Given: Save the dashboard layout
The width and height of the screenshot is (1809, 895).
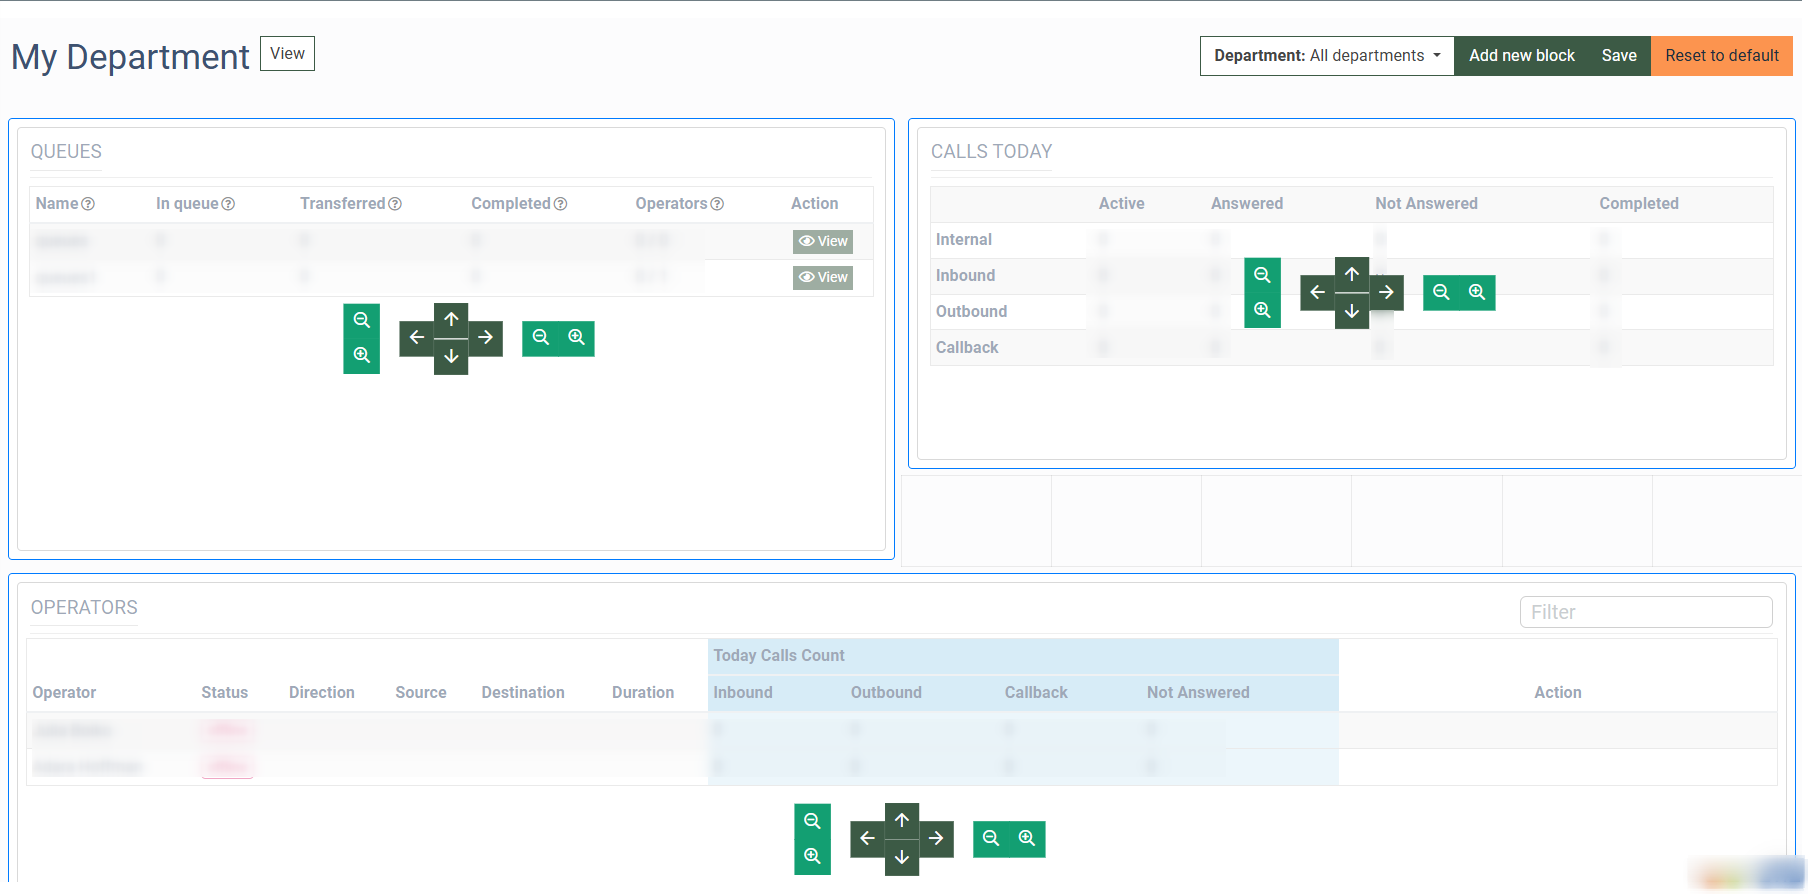Looking at the screenshot, I should point(1618,56).
